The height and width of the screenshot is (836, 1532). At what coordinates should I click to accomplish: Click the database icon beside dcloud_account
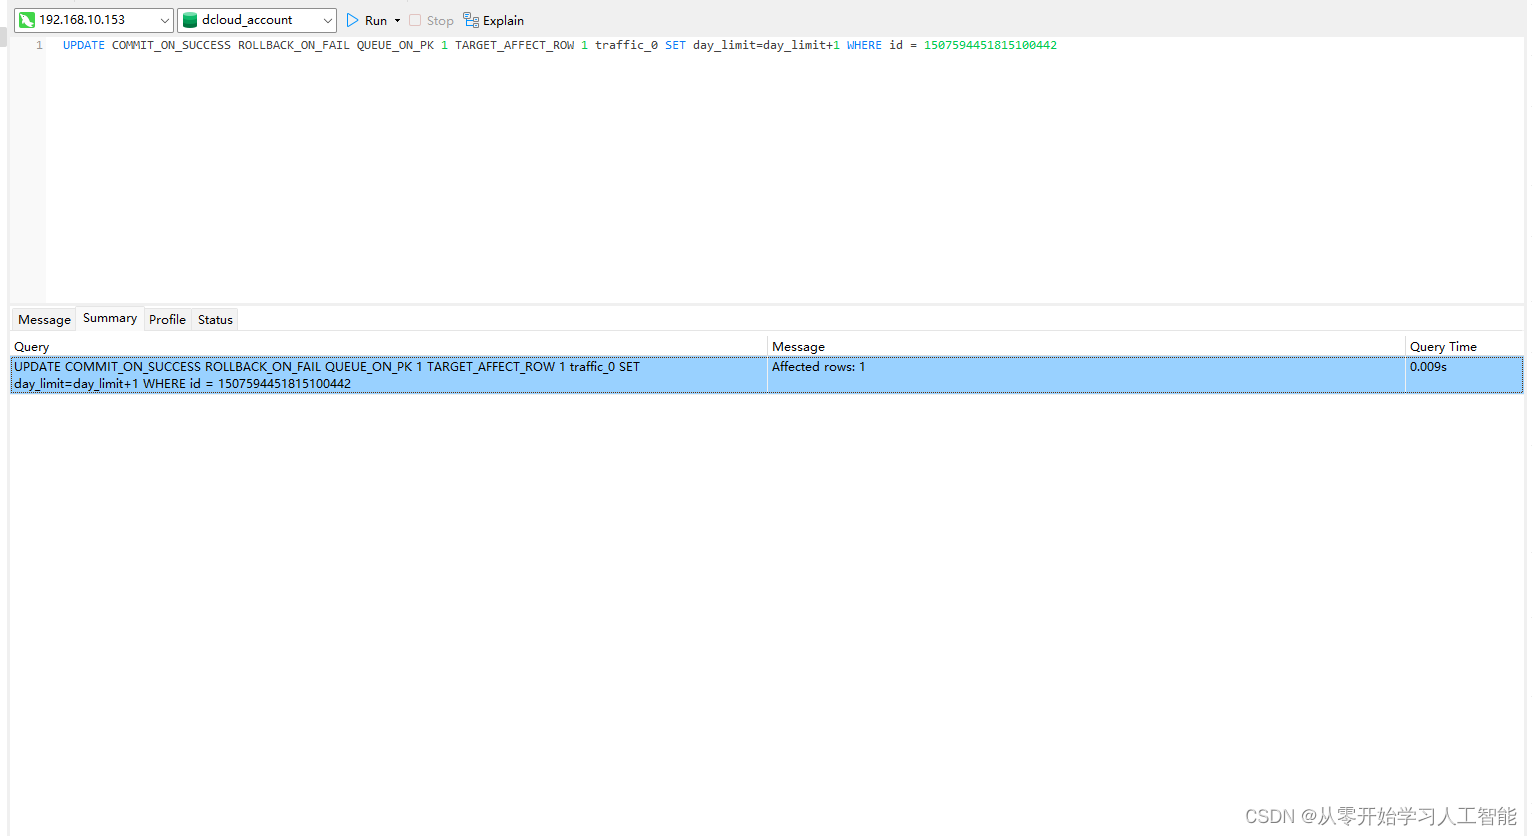pos(190,20)
